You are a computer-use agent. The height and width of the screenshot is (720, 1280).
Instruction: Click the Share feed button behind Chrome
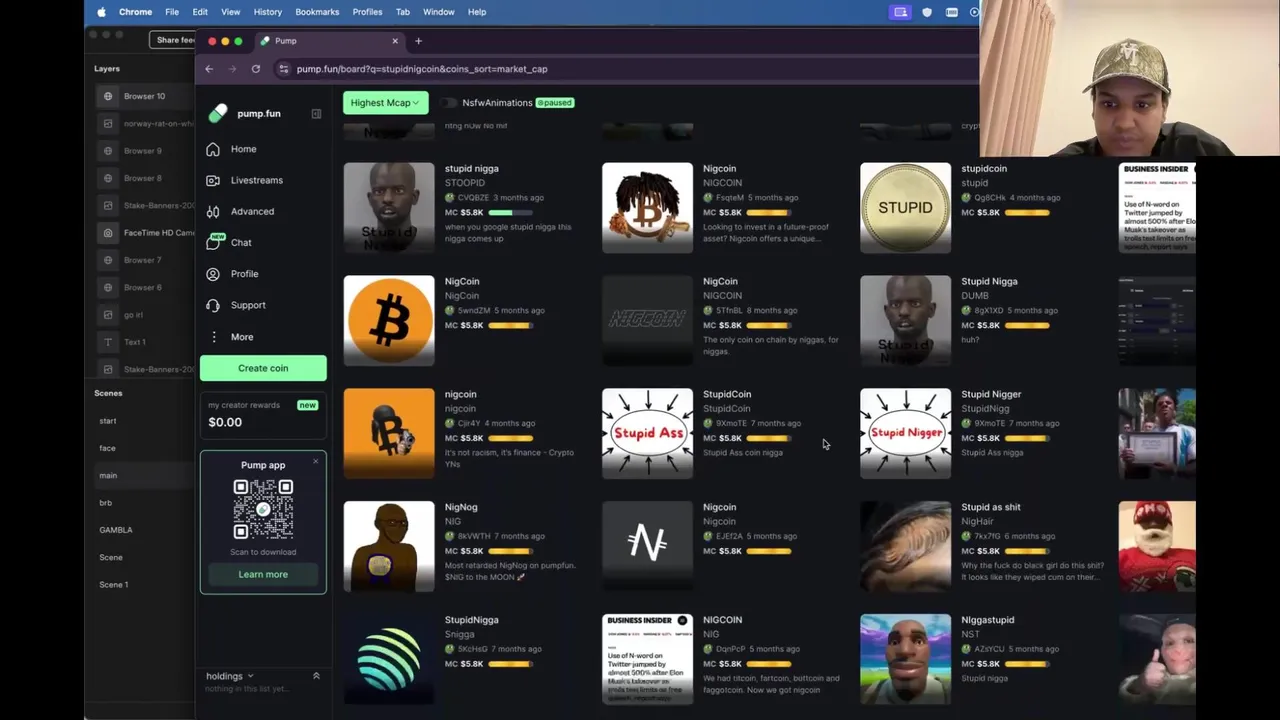tap(173, 40)
